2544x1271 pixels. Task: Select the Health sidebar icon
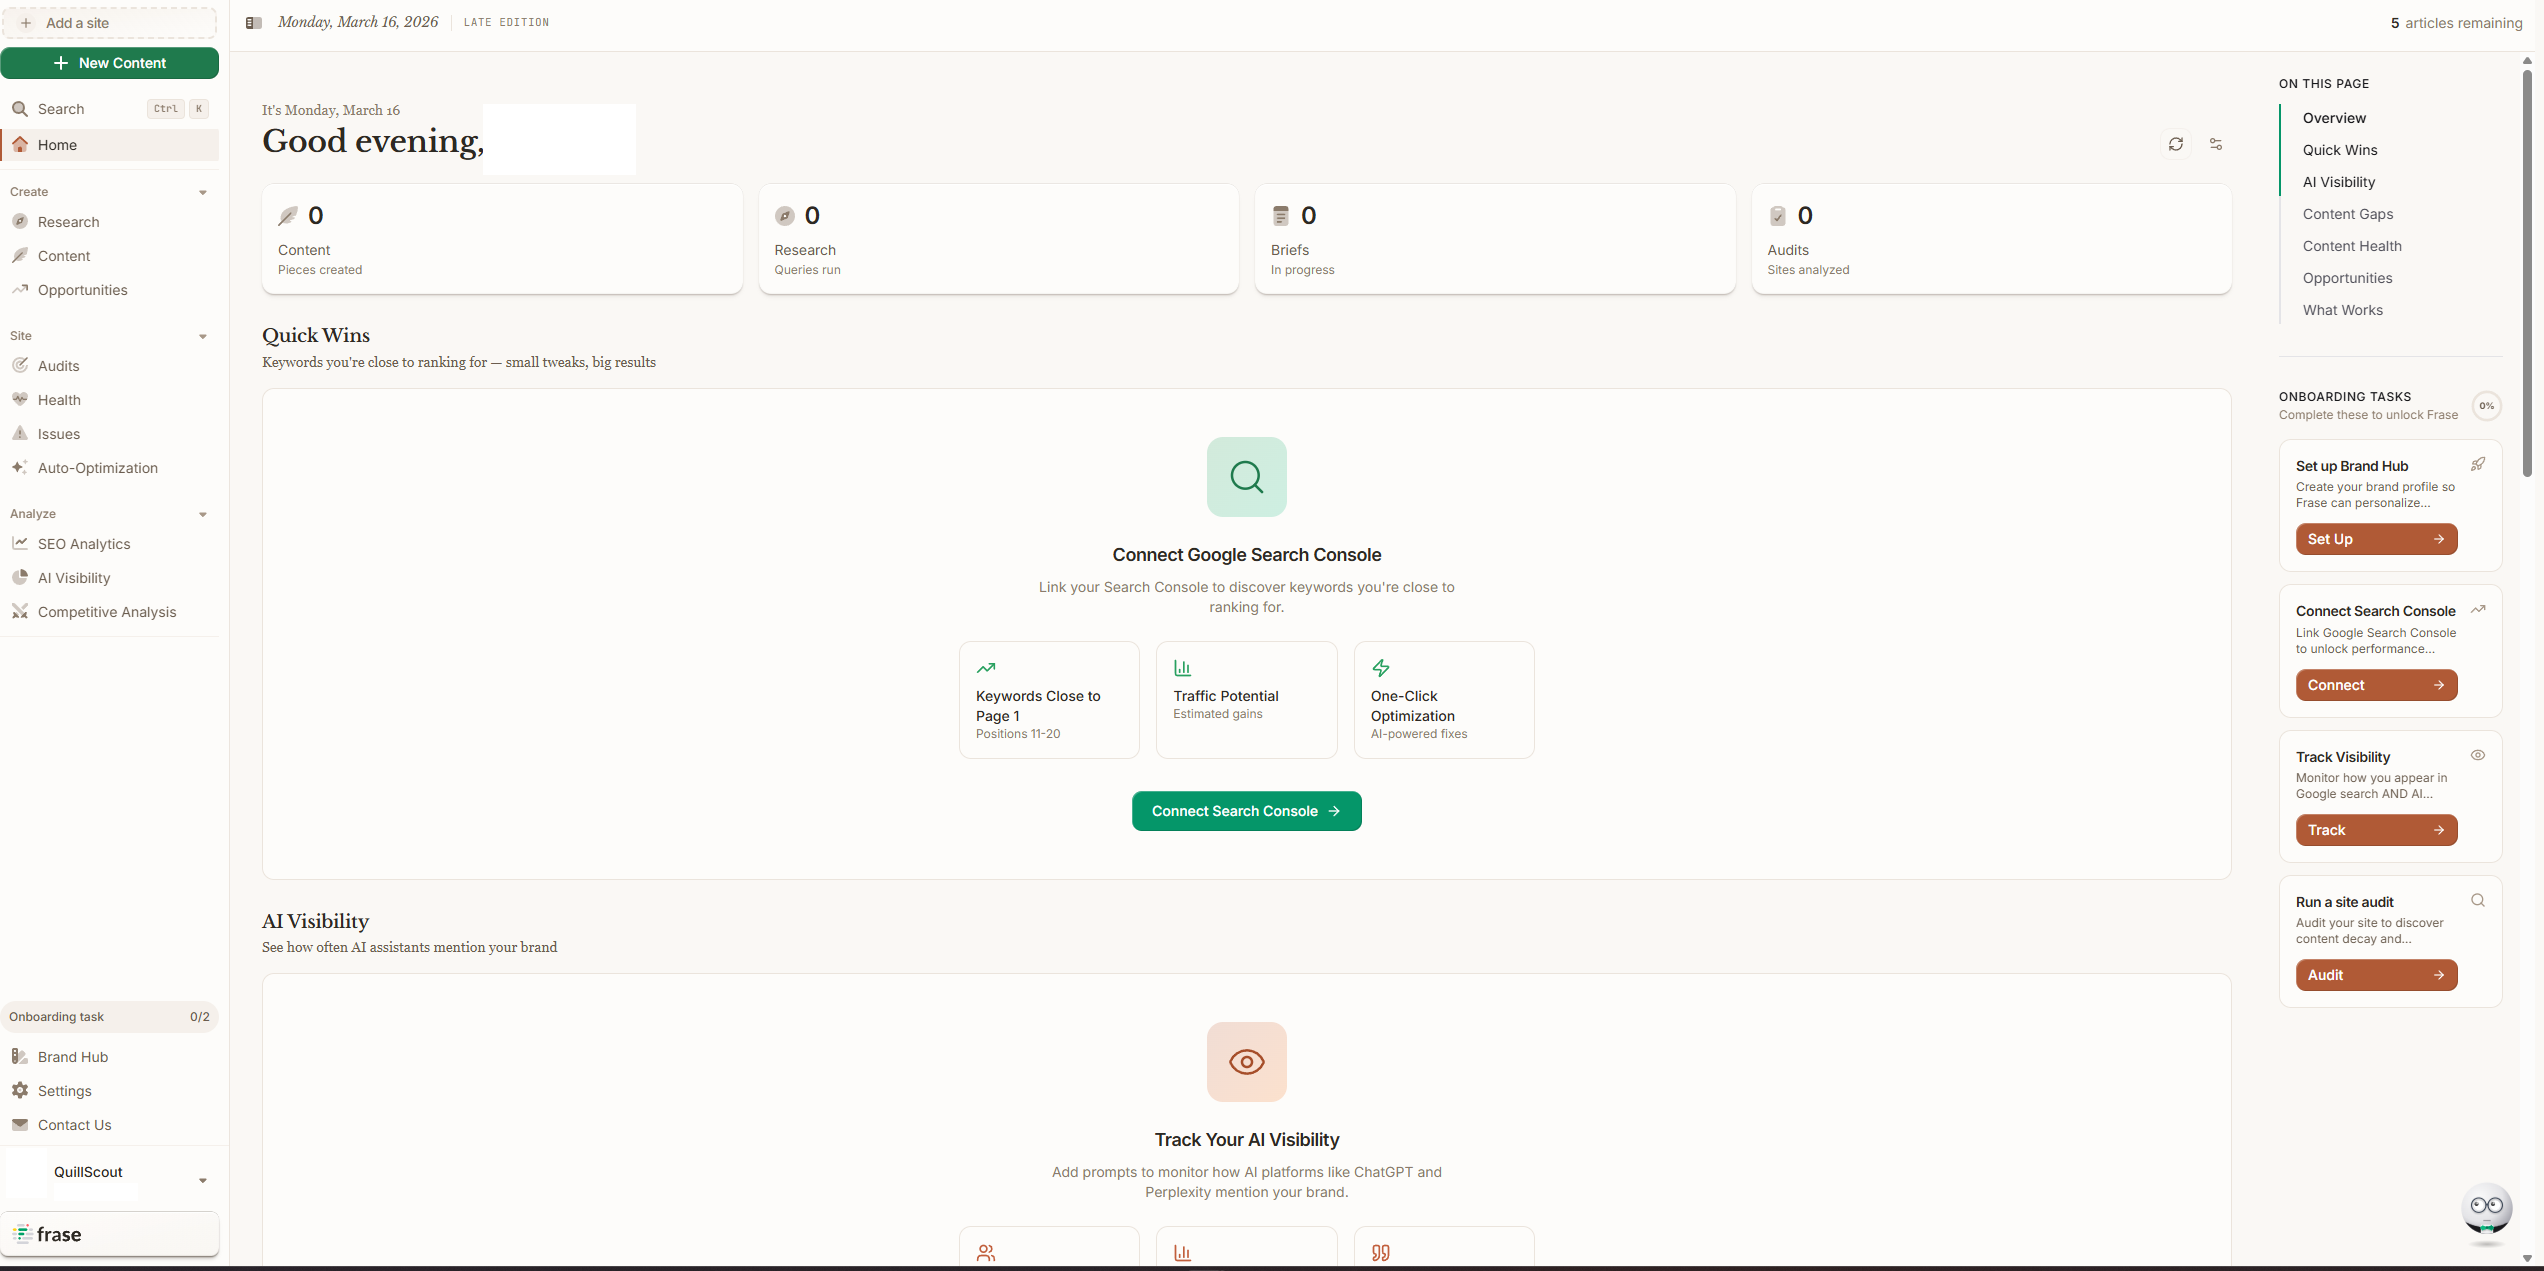click(x=20, y=399)
